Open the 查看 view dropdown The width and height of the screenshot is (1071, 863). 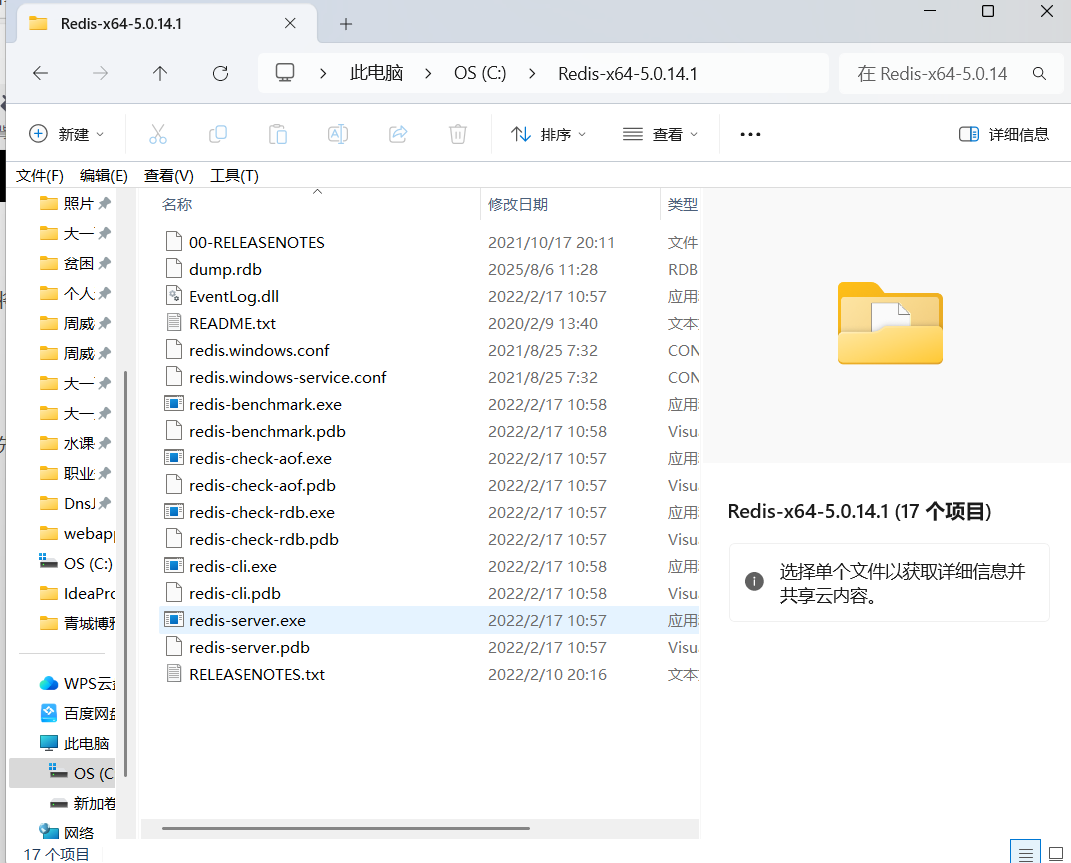point(660,134)
